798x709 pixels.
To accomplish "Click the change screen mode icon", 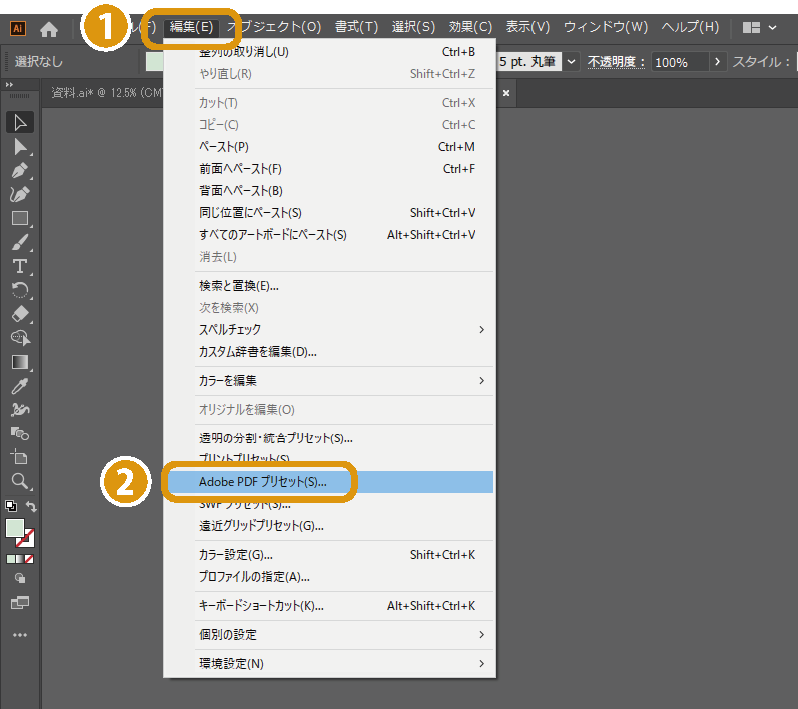I will (x=20, y=603).
